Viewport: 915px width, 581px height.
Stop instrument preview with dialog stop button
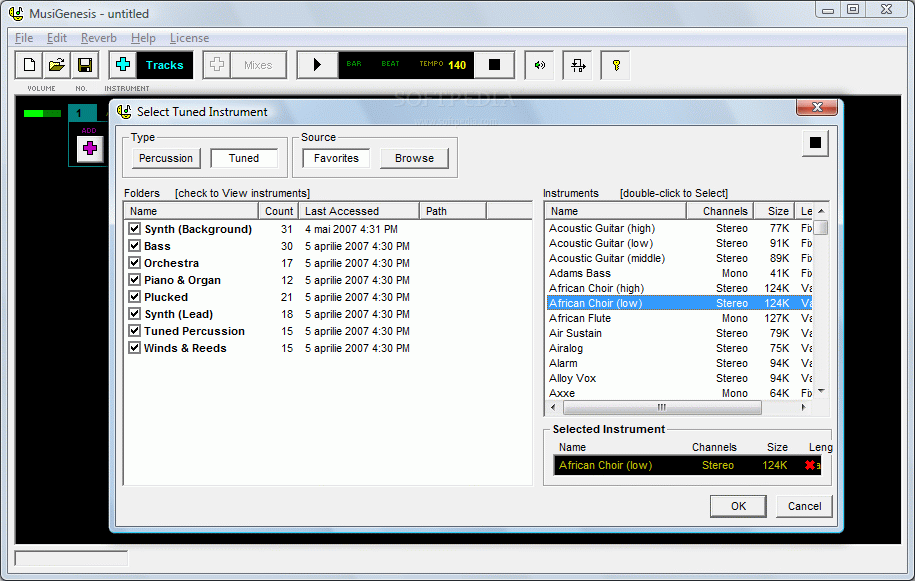tap(815, 143)
